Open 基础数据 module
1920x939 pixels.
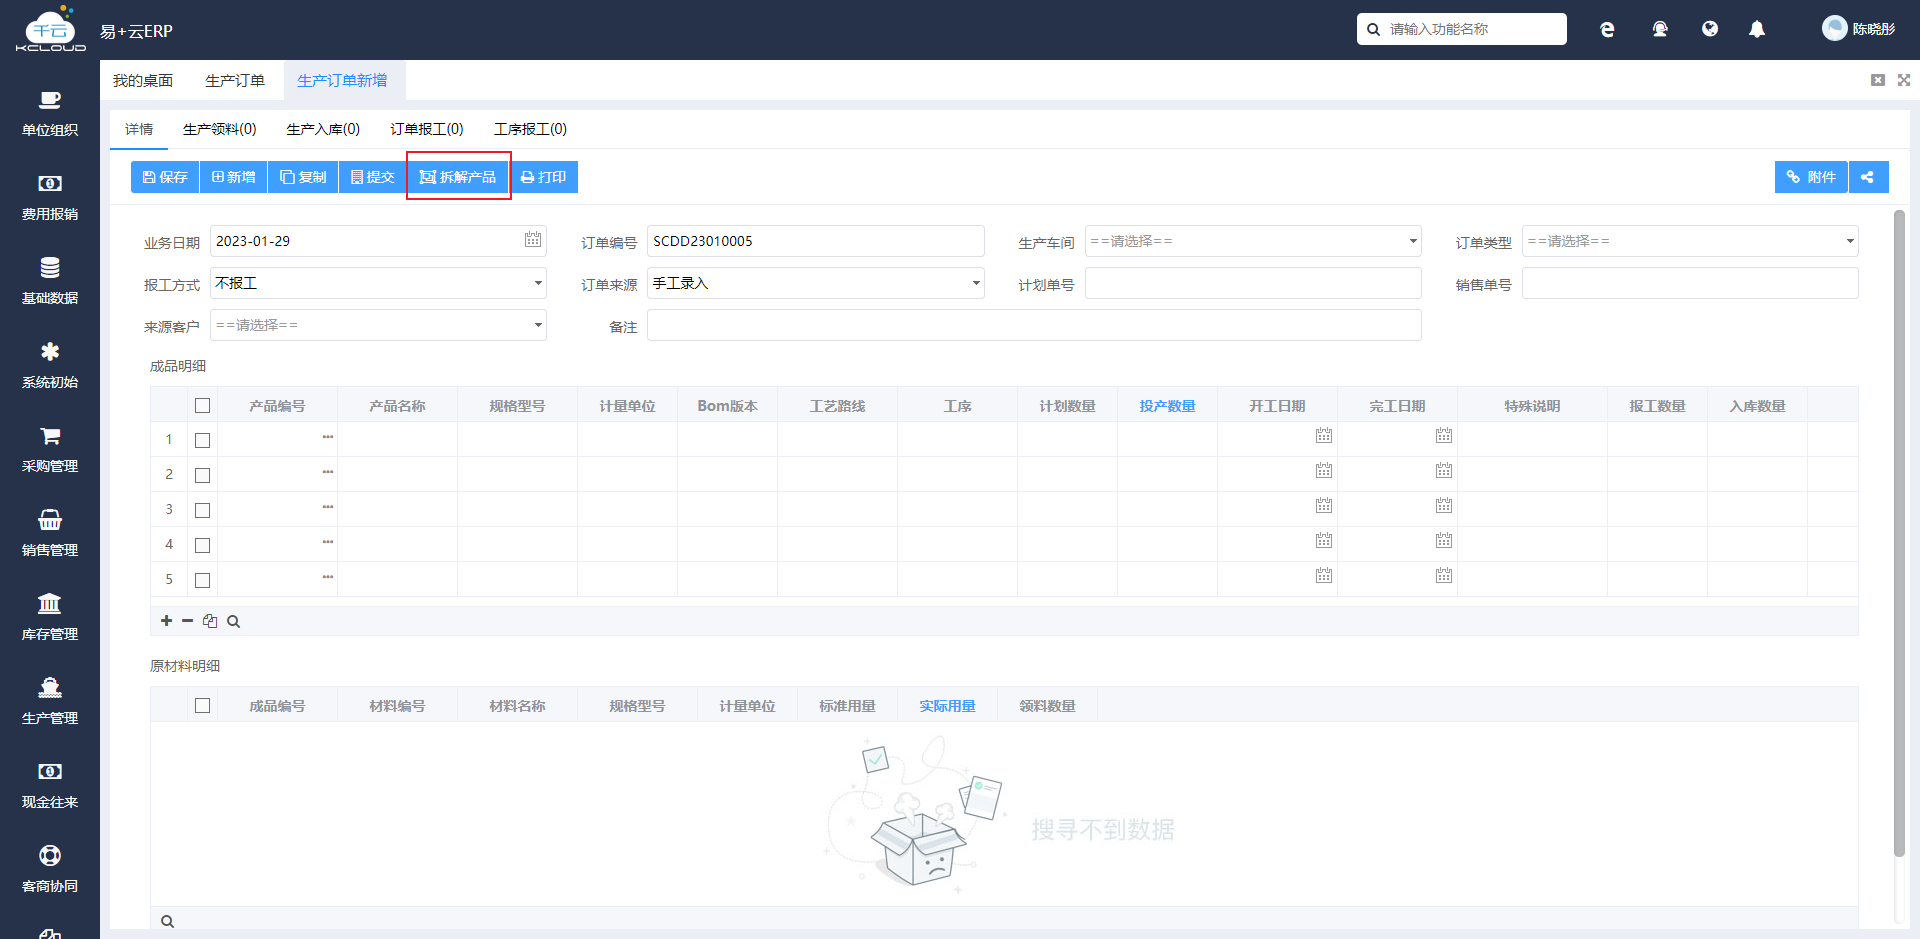[50, 282]
